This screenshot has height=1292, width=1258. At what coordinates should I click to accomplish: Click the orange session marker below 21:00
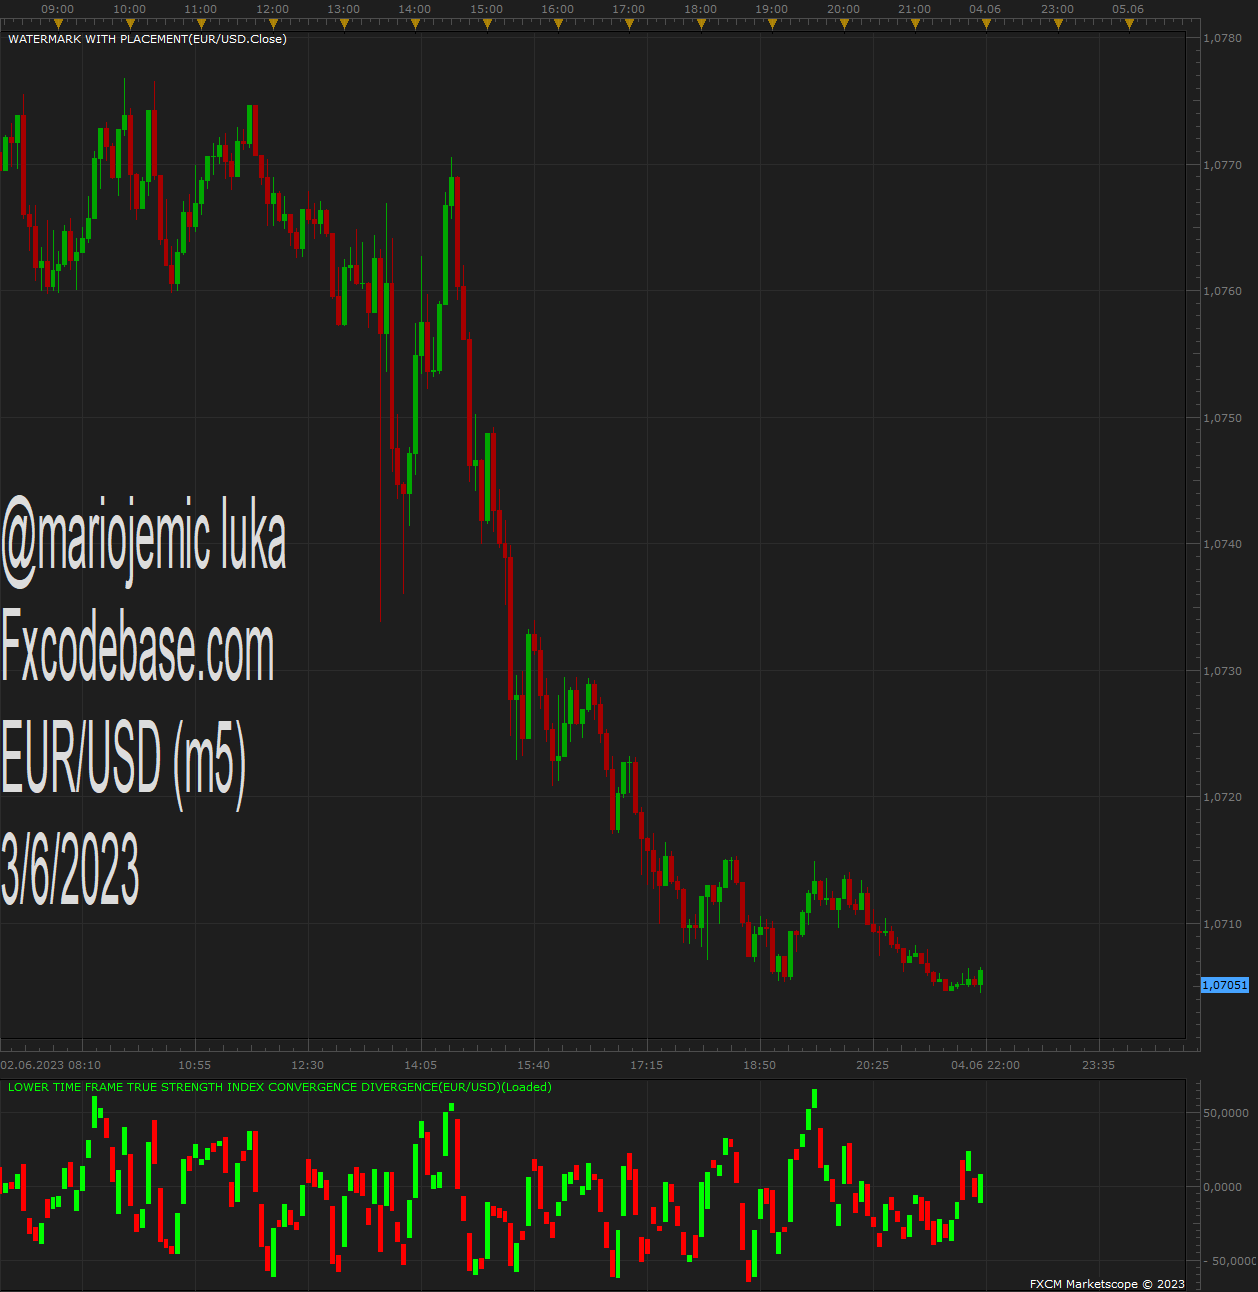point(915,23)
